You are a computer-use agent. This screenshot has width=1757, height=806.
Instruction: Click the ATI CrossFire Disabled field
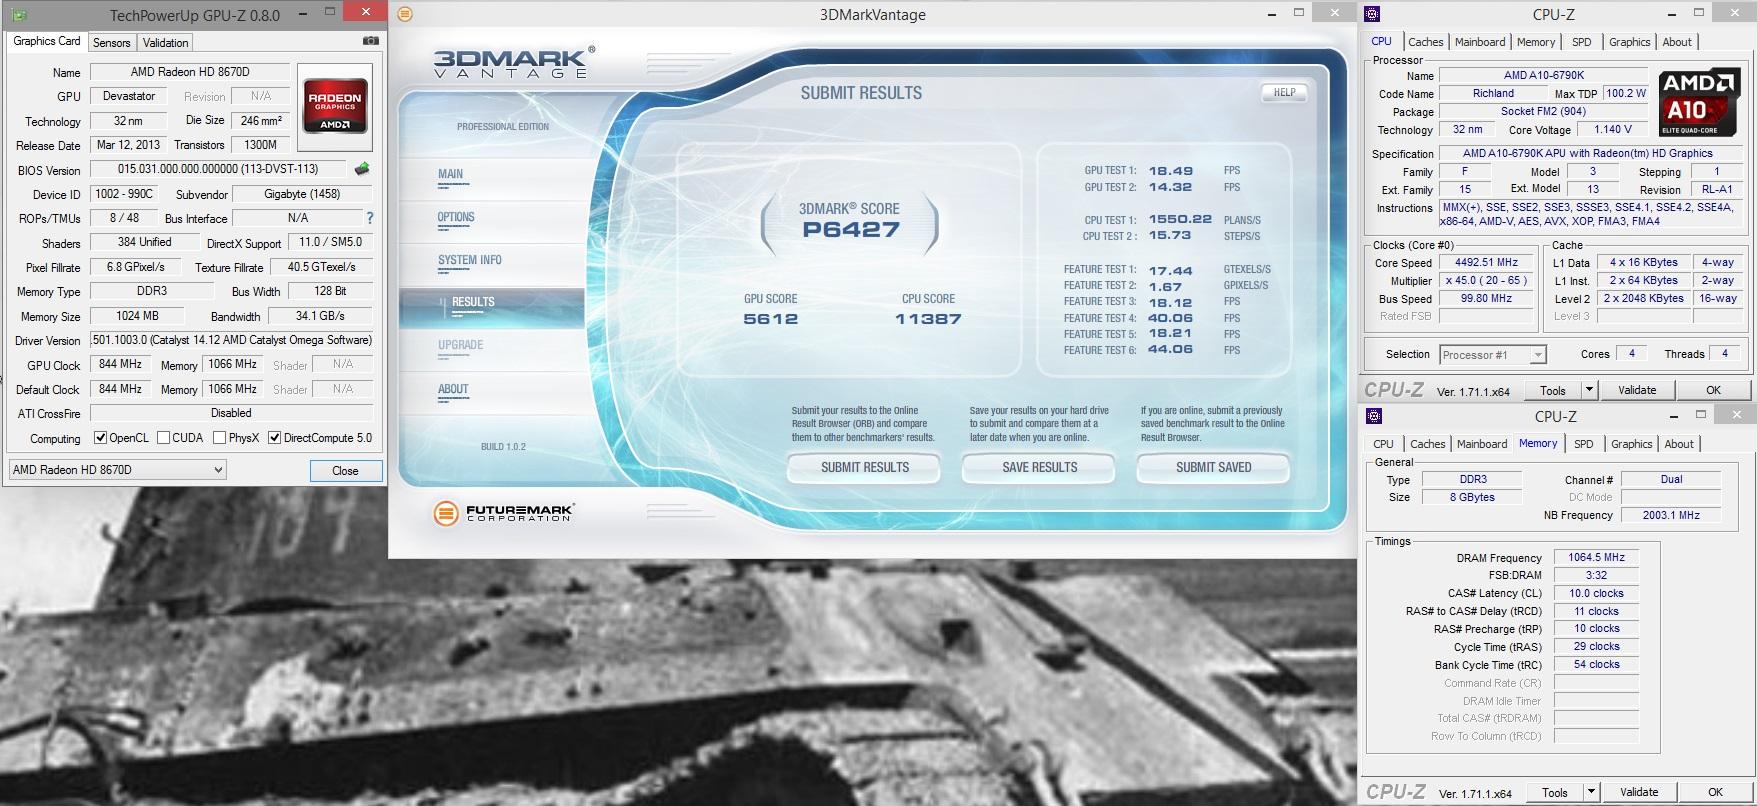(x=231, y=413)
